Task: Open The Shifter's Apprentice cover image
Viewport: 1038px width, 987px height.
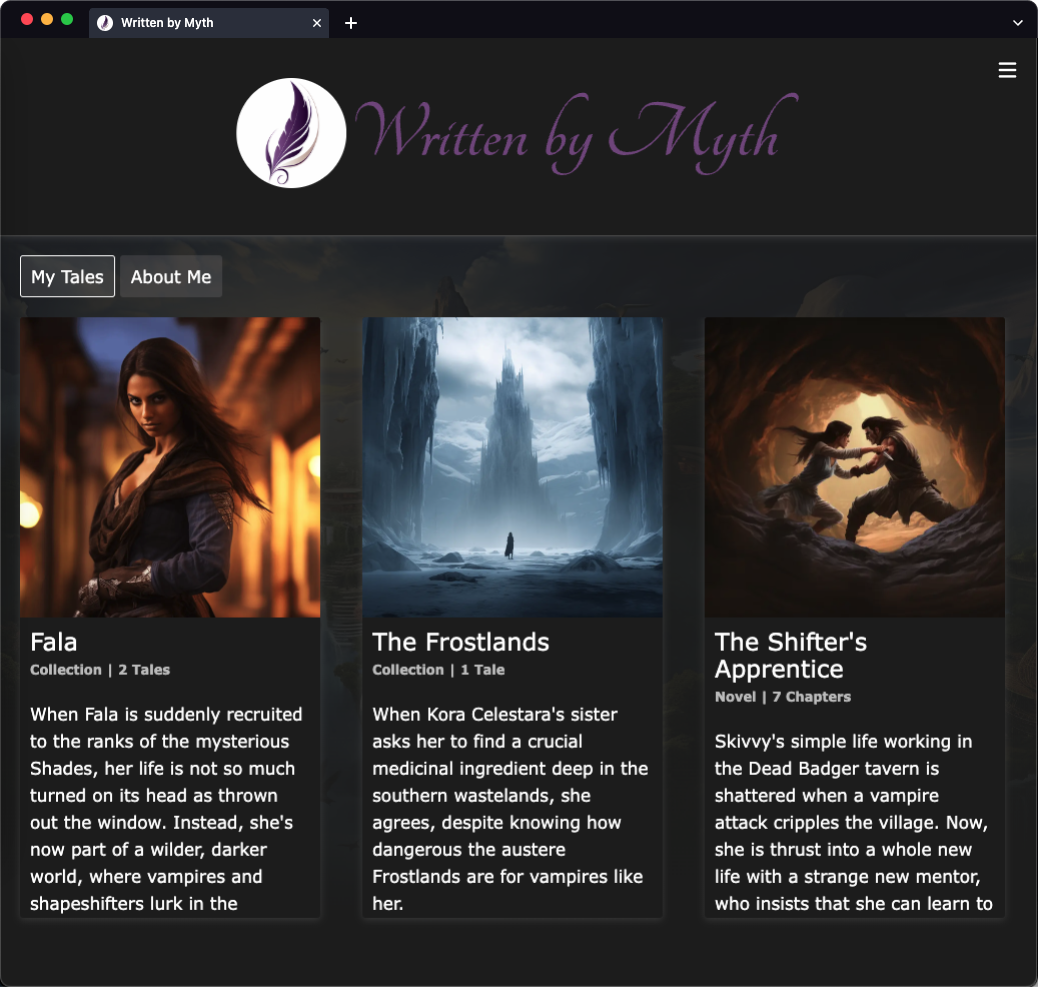Action: 855,467
